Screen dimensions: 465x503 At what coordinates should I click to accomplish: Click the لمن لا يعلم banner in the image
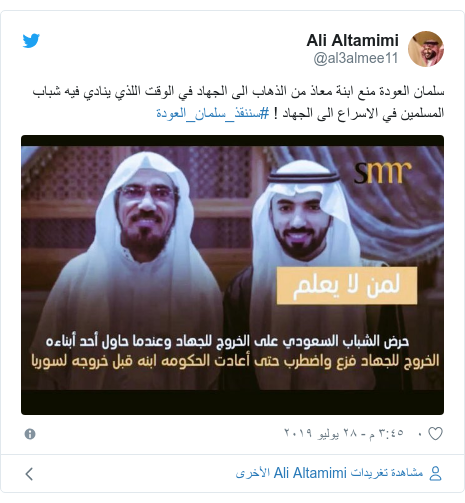347,285
